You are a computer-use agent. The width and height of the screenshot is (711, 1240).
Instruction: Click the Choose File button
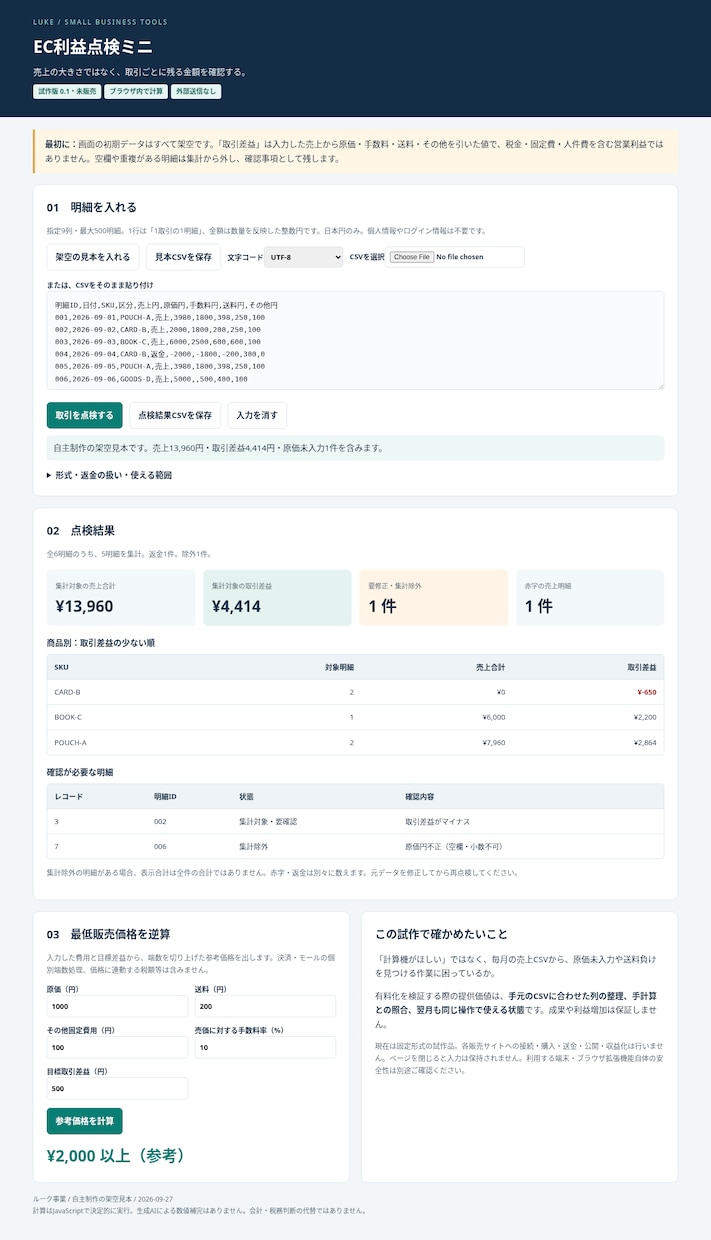point(412,257)
